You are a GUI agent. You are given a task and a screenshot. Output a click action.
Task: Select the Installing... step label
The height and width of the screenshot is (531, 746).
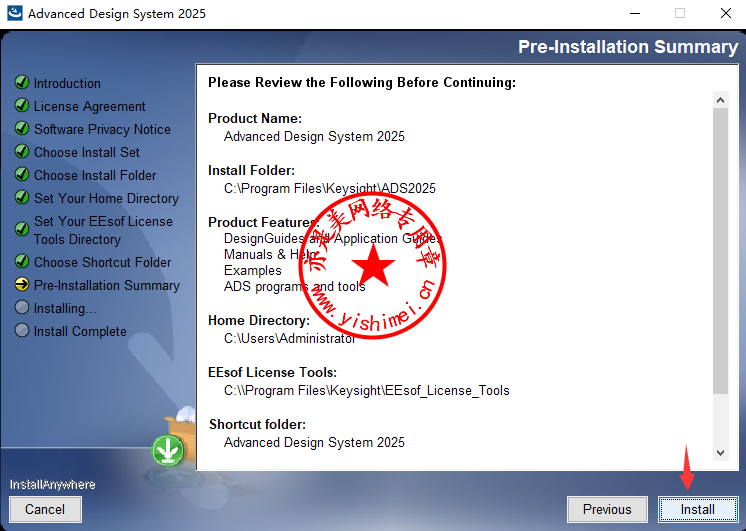coord(65,308)
